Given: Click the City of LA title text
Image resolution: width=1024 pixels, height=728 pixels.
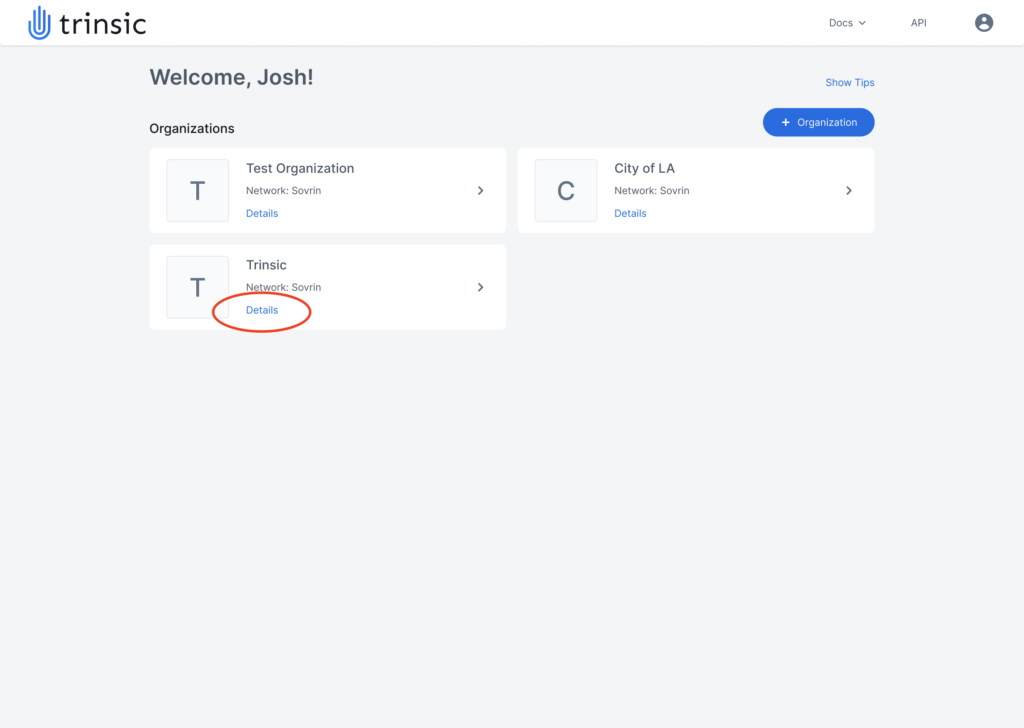Looking at the screenshot, I should click(645, 168).
